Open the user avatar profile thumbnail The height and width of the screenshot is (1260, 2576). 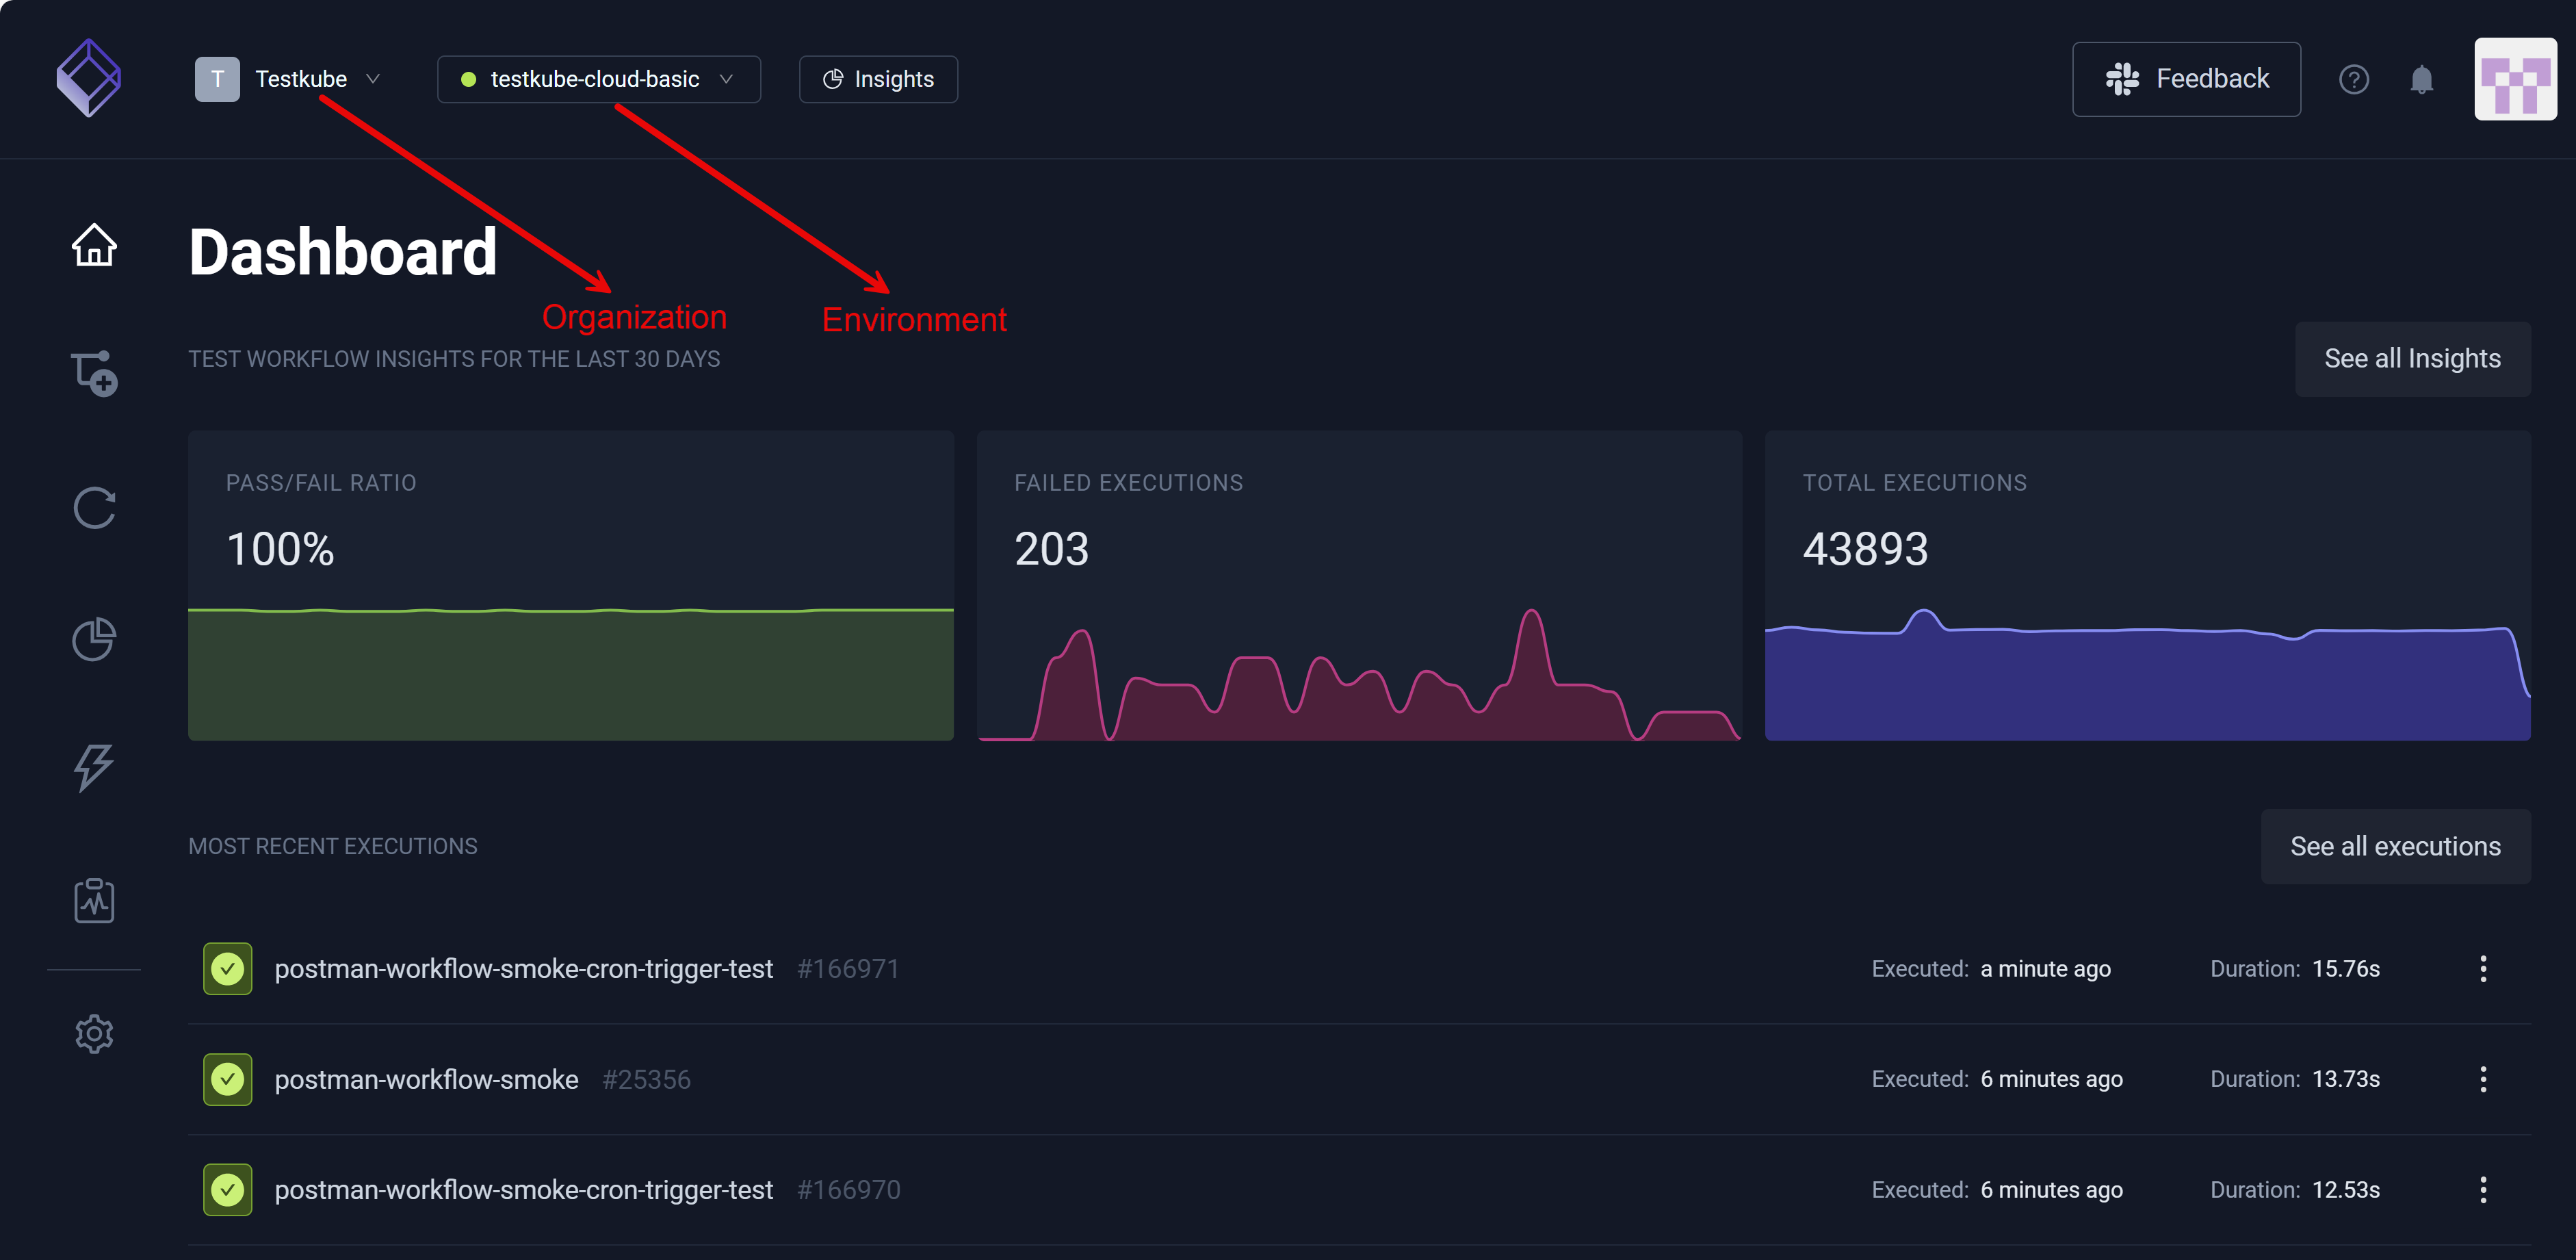[x=2514, y=79]
